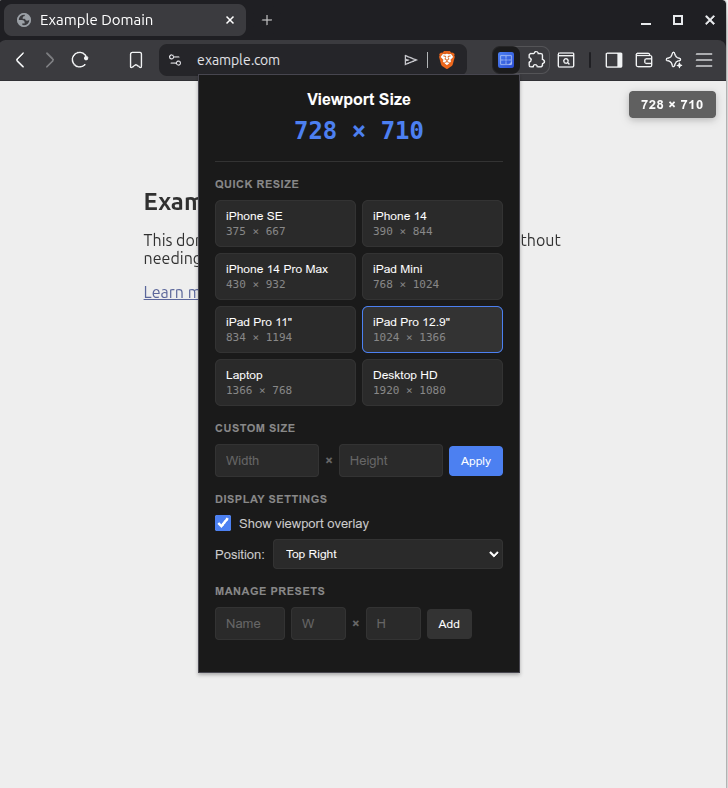728x788 pixels.
Task: Select the iPad Mini 768 × 1024 preset
Action: [432, 276]
